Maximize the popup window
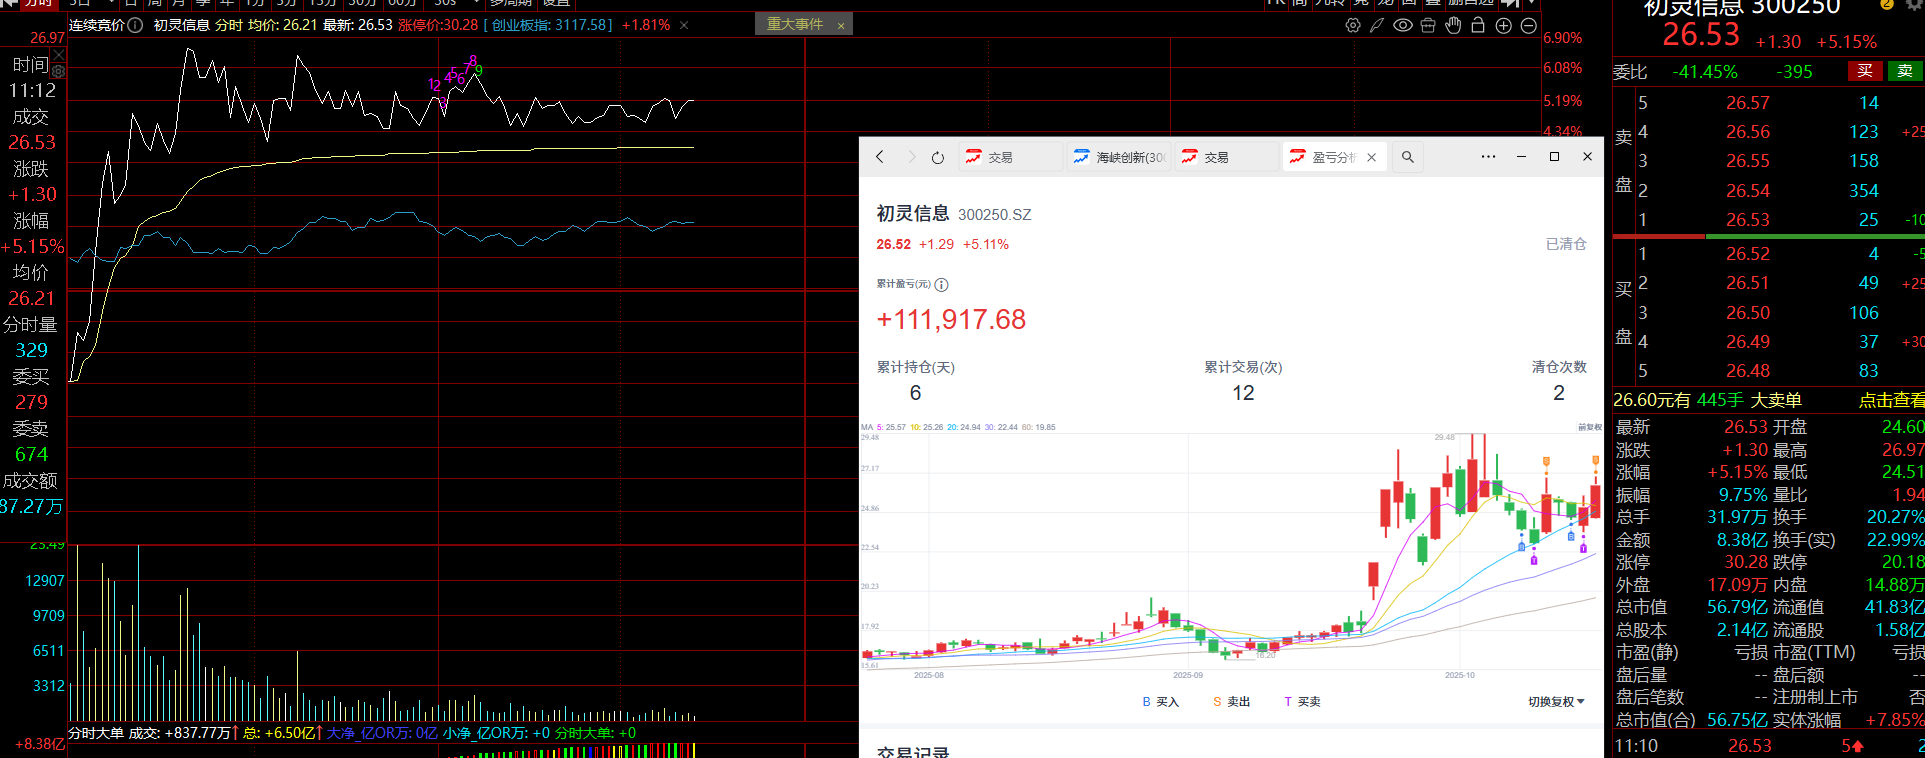Image resolution: width=1925 pixels, height=758 pixels. (1554, 157)
